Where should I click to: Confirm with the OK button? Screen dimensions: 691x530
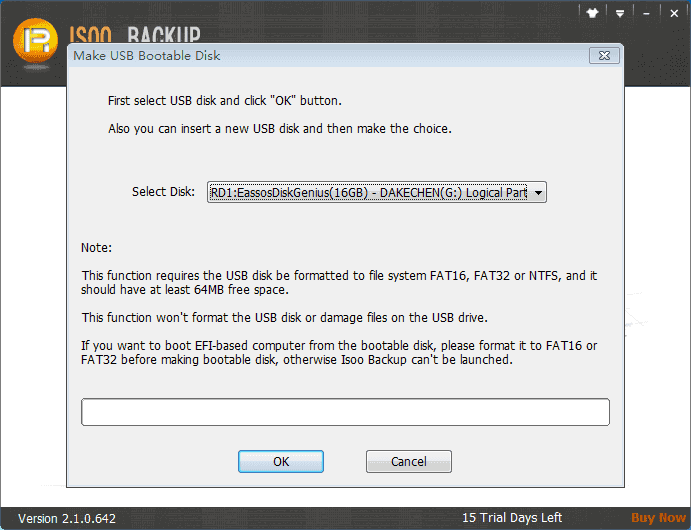click(x=281, y=461)
